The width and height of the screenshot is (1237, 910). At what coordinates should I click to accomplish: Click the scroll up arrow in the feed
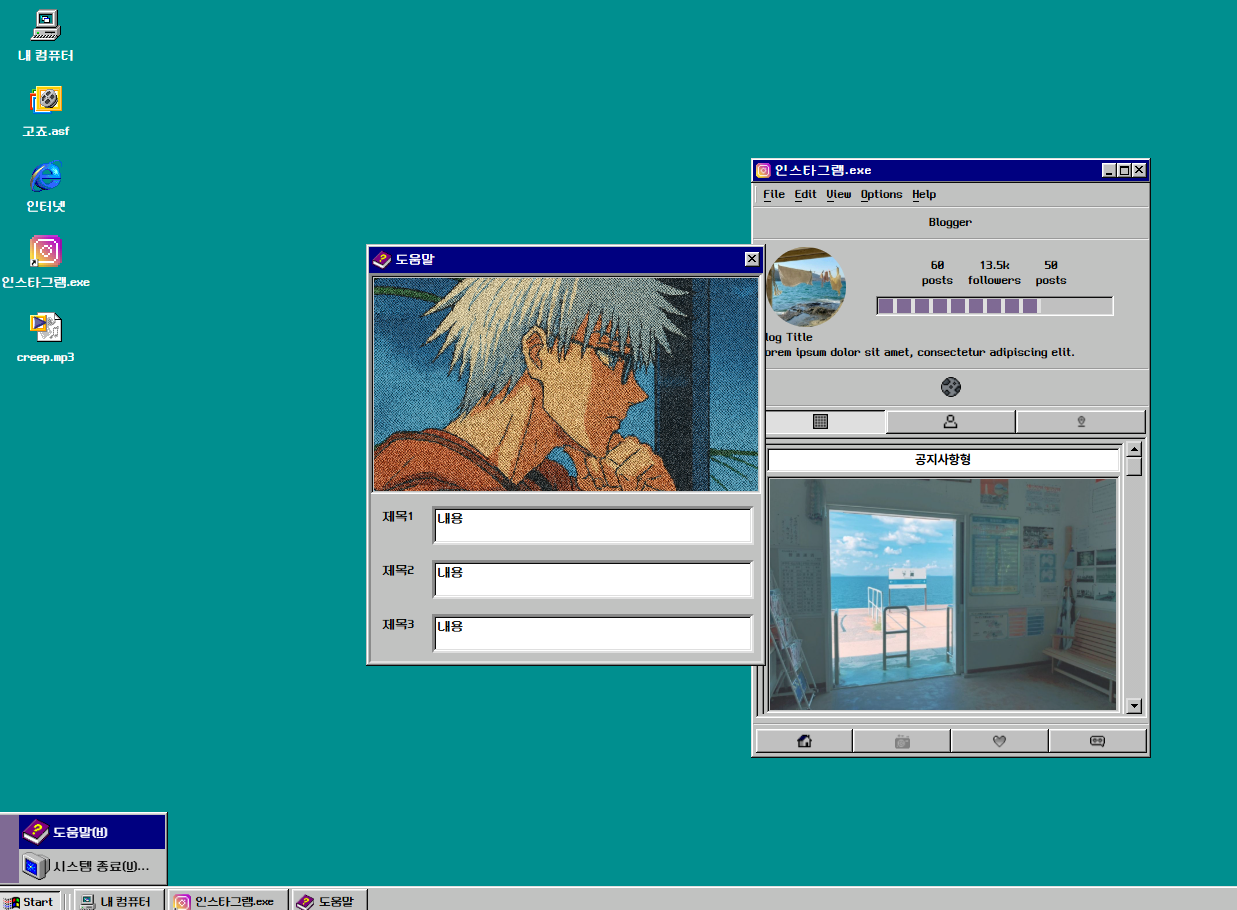click(1134, 448)
